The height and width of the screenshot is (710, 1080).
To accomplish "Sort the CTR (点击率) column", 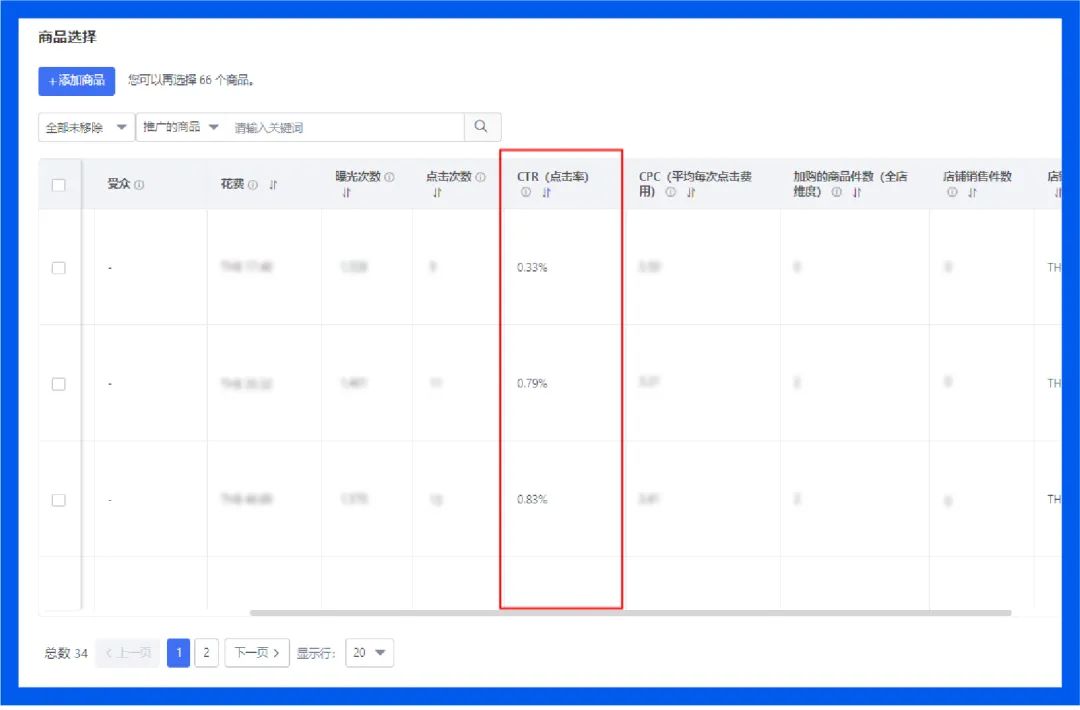I will pyautogui.click(x=546, y=191).
